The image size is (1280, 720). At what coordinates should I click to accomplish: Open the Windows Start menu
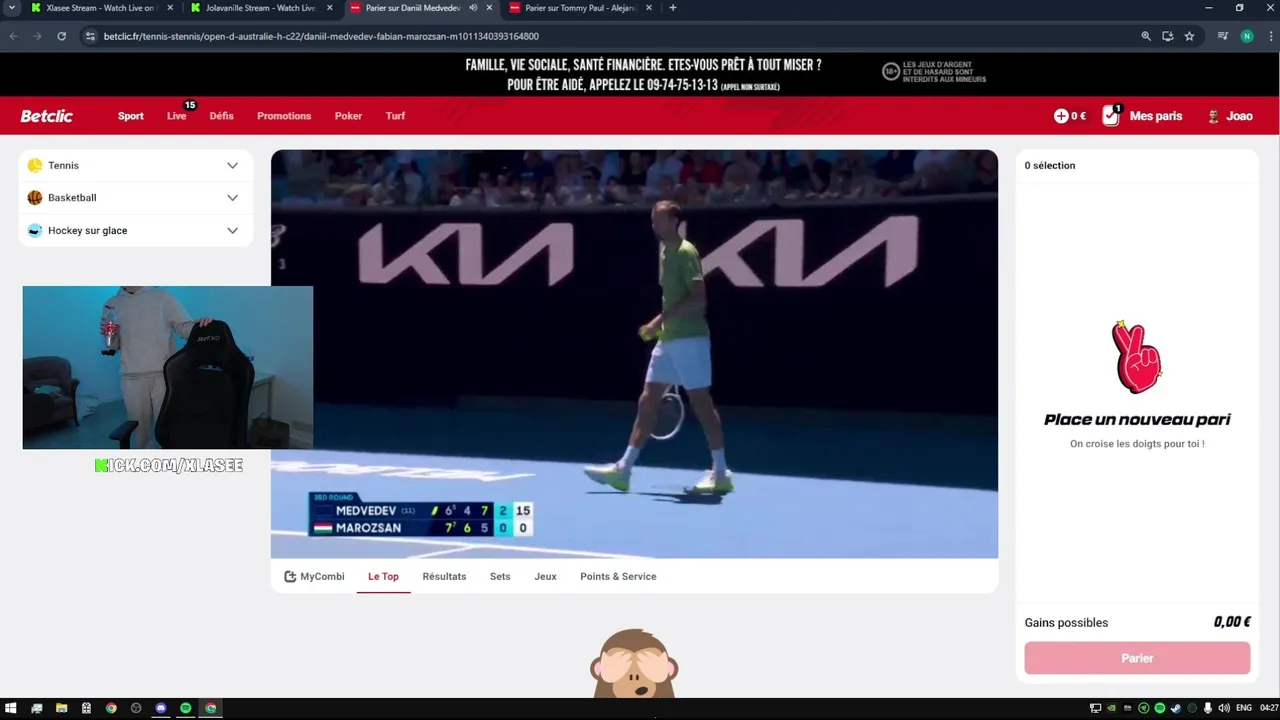[11, 708]
